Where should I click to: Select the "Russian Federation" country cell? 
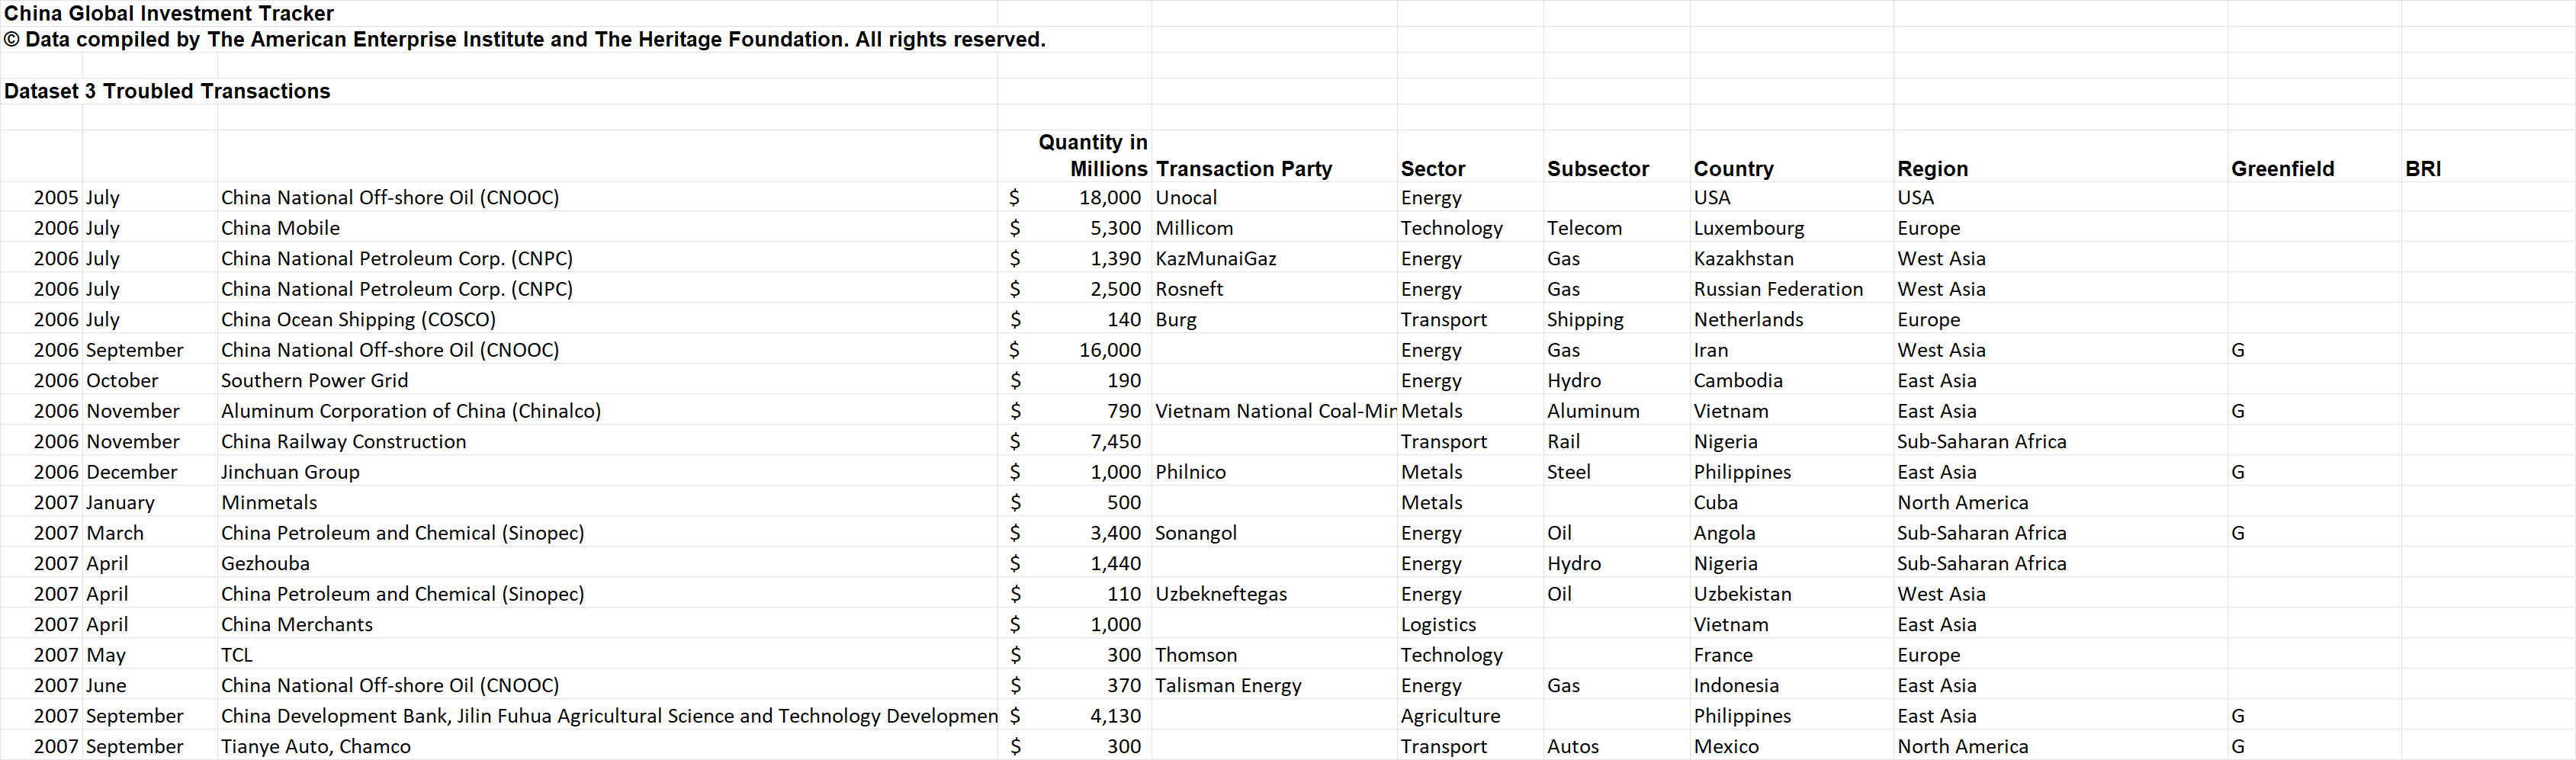pos(1777,289)
